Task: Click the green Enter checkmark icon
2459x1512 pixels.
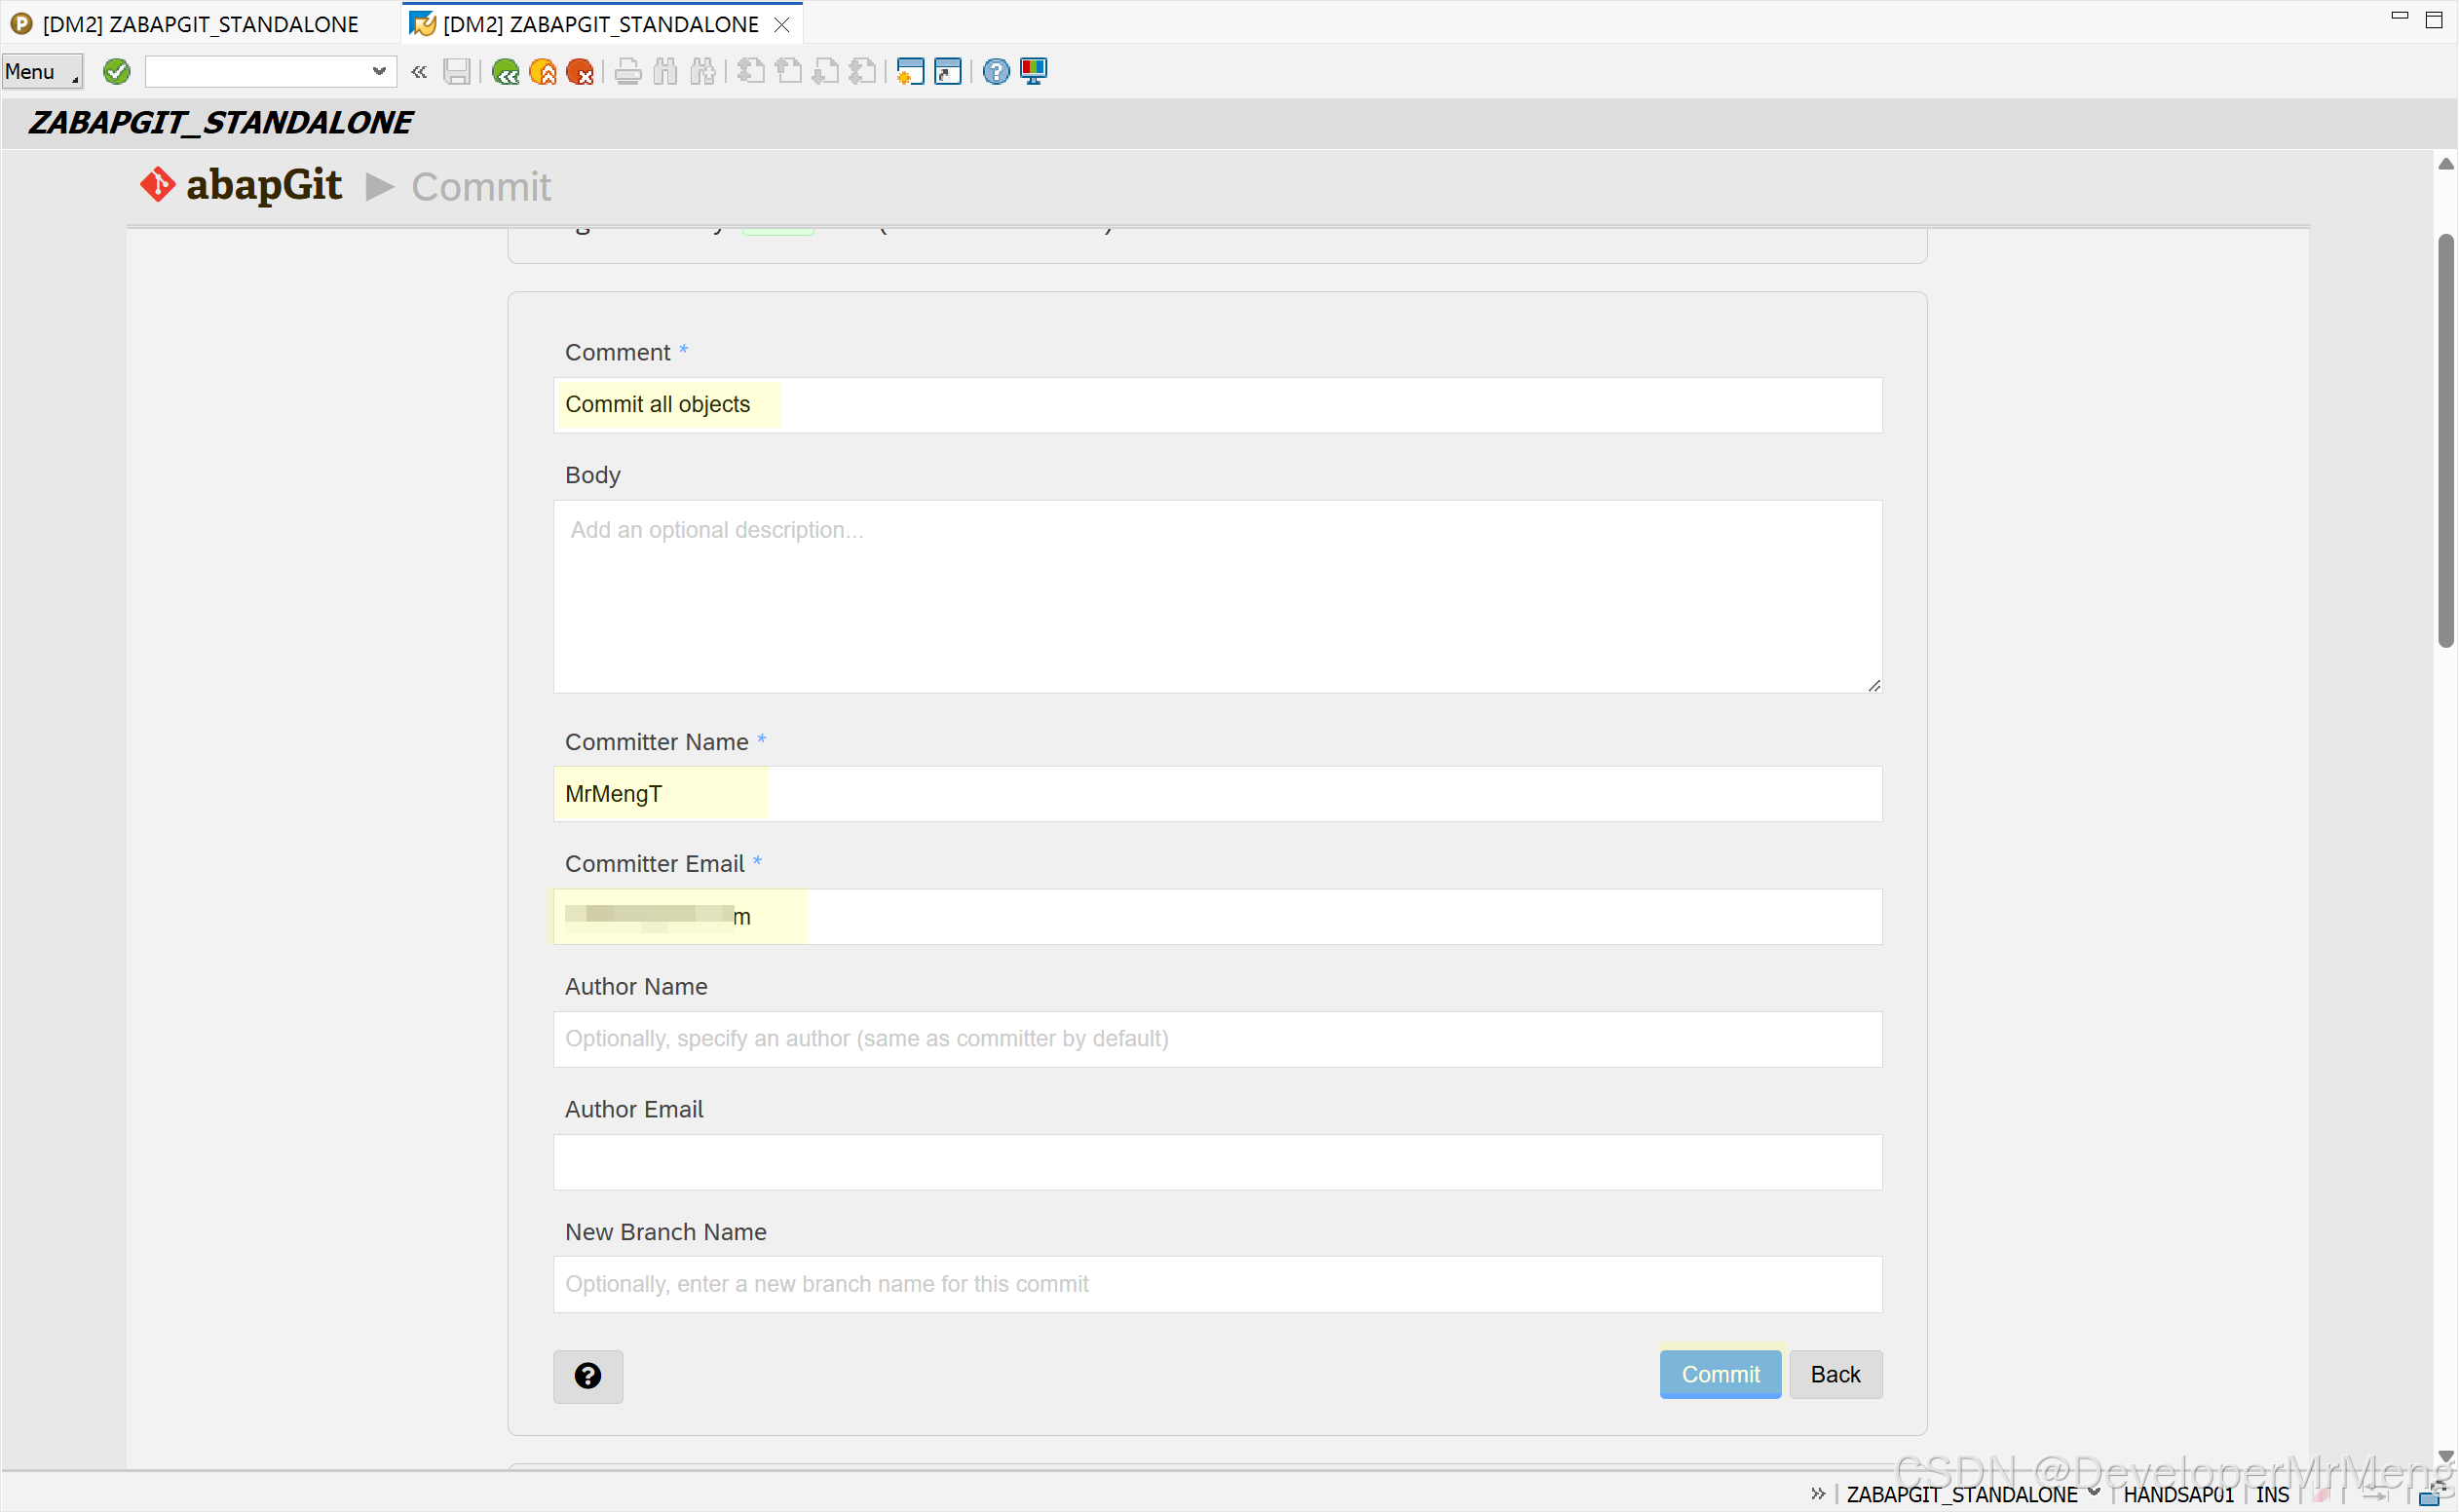Action: [x=117, y=71]
